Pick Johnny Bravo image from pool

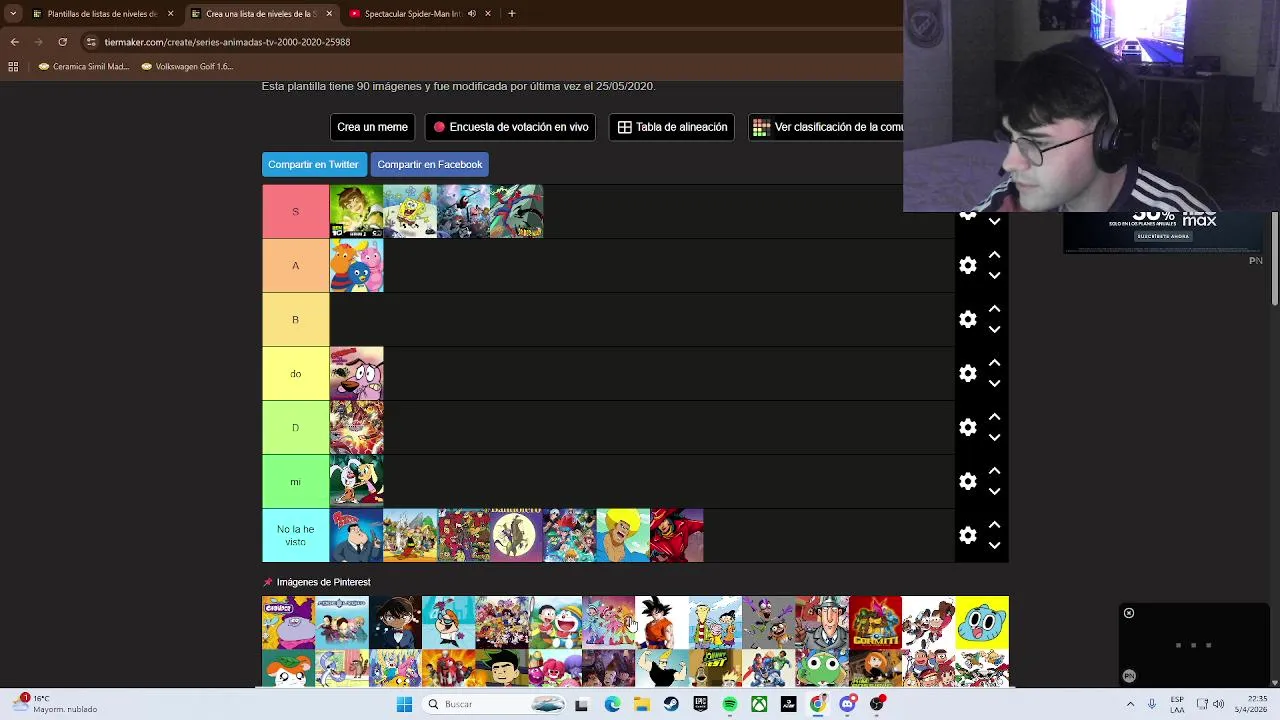(661, 668)
